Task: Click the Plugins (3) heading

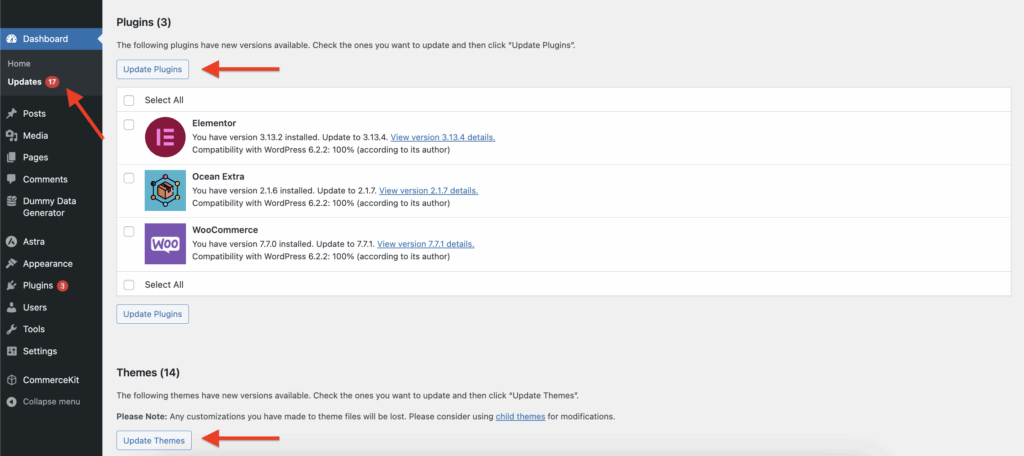Action: coord(144,22)
